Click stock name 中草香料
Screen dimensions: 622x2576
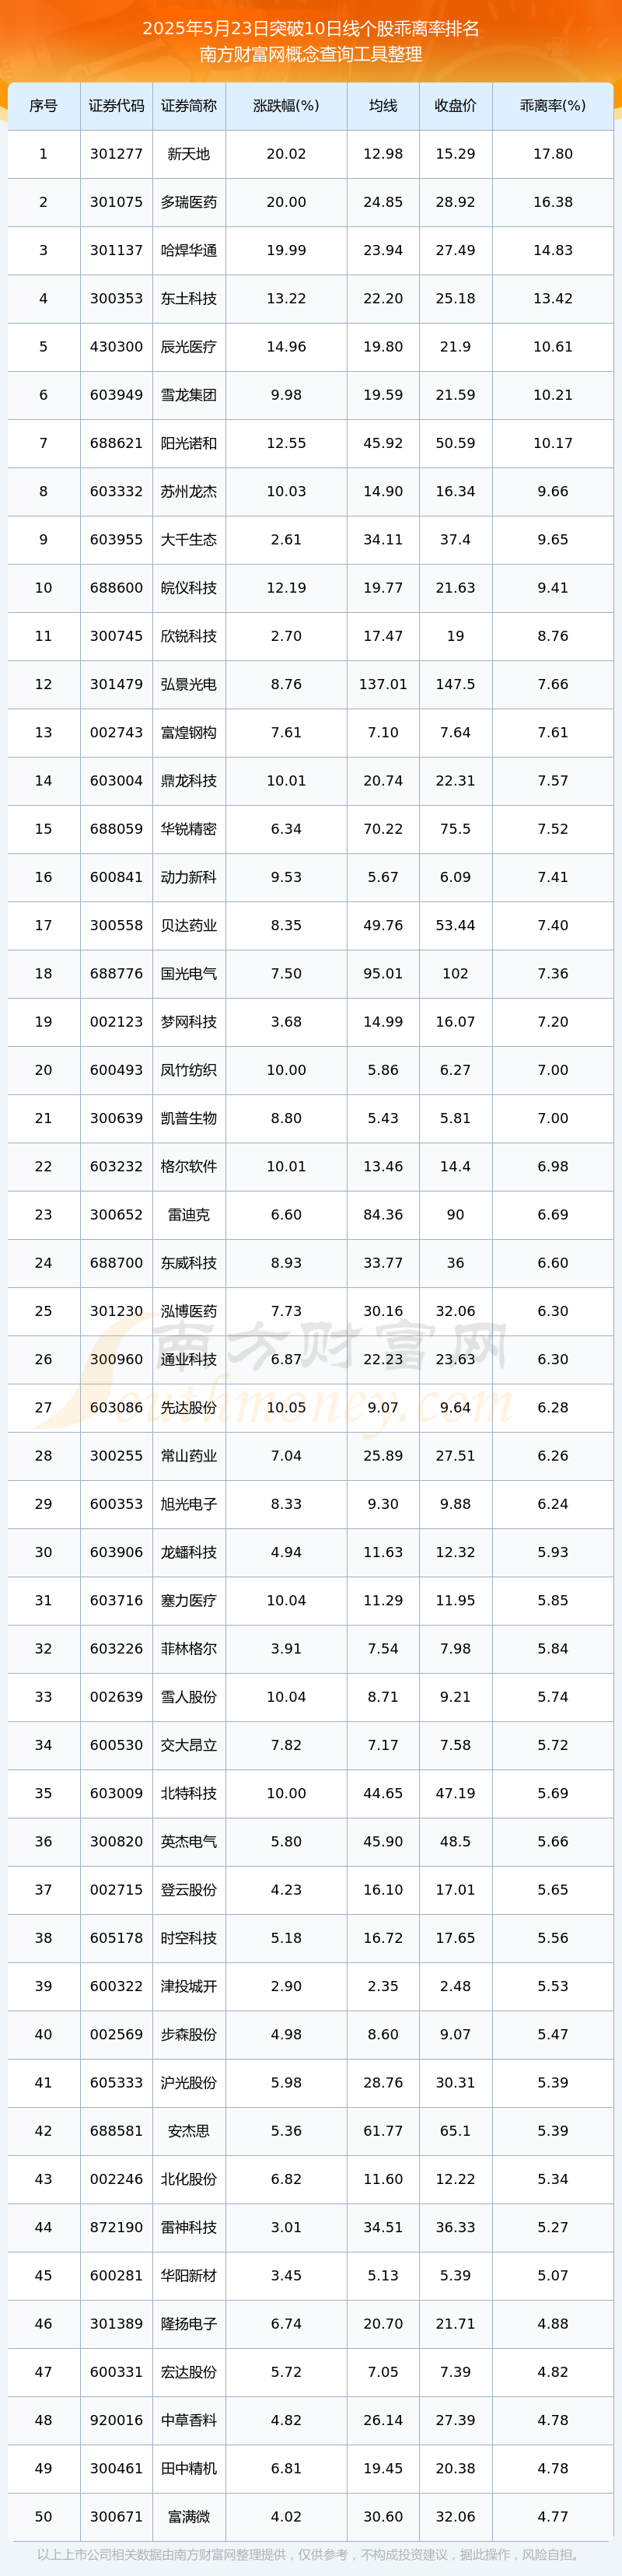coord(189,2420)
